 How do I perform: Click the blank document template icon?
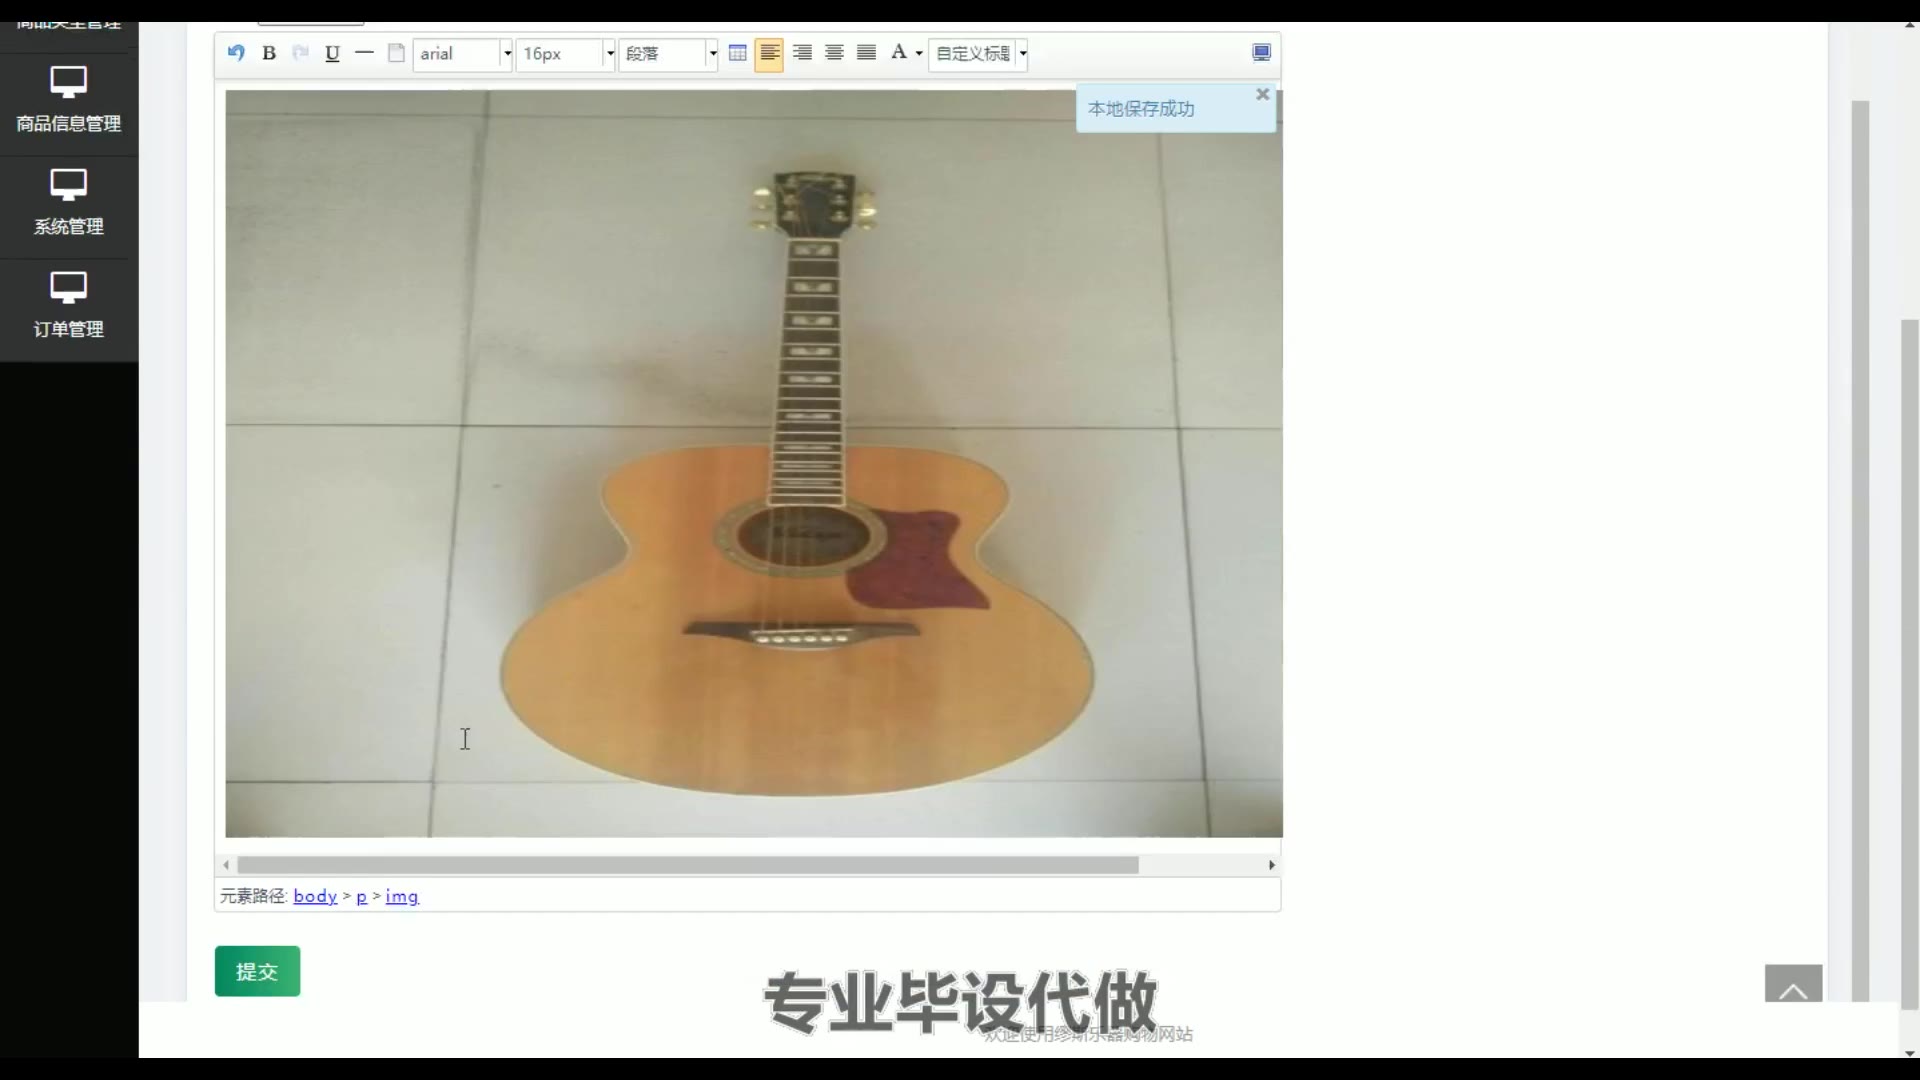(x=396, y=53)
